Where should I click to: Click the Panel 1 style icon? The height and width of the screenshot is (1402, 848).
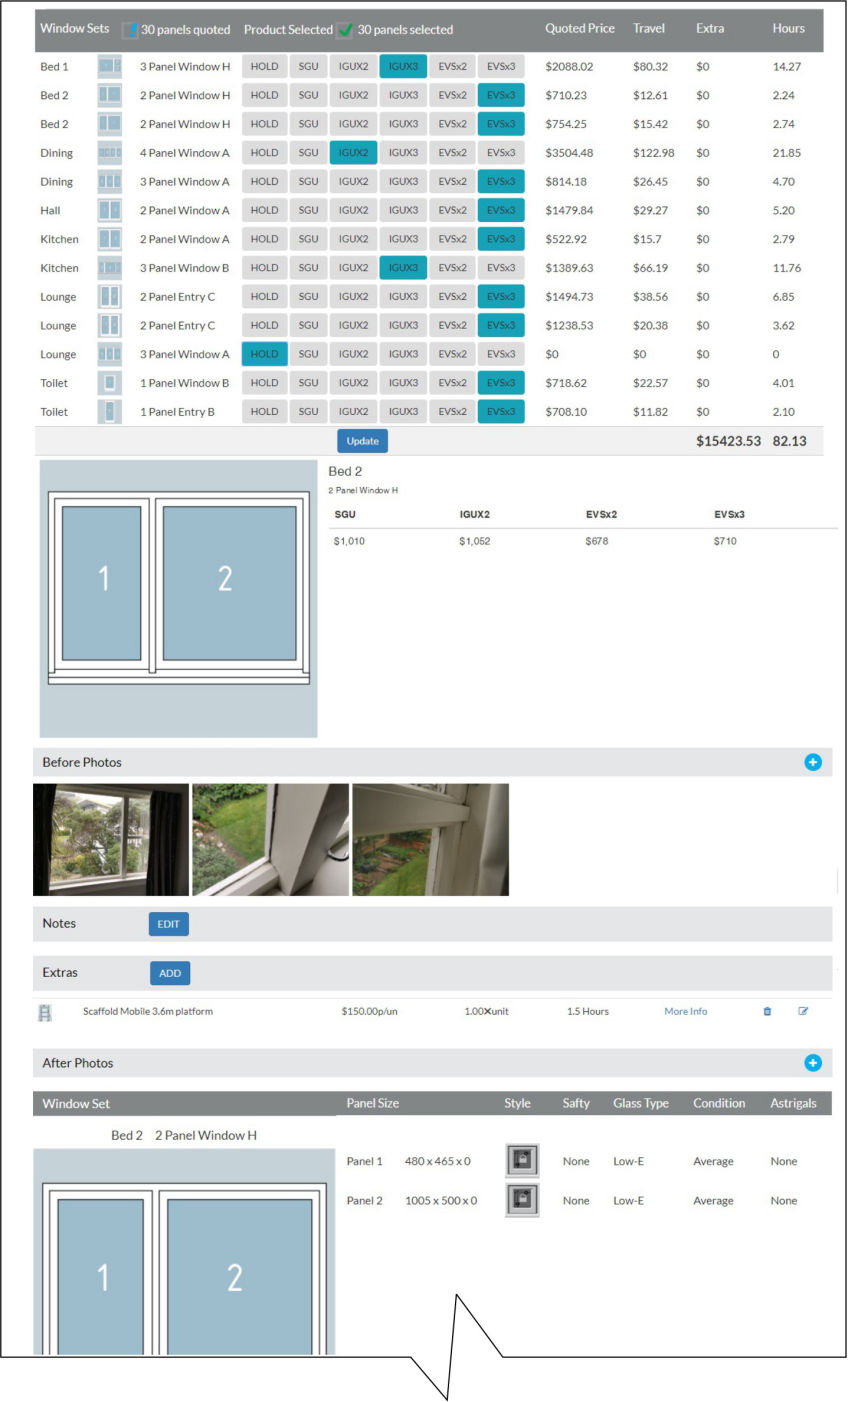tap(522, 1161)
